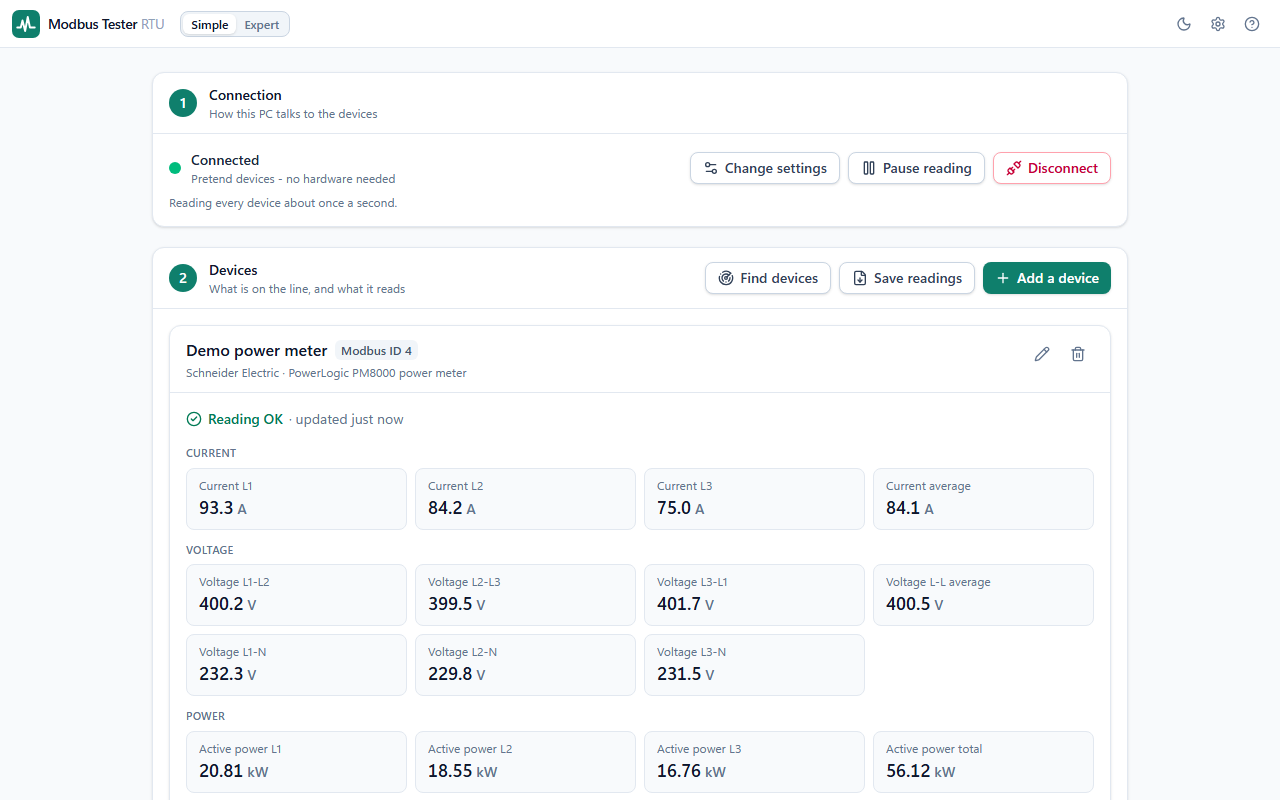Click the Demo power meter title
The image size is (1280, 800).
(256, 351)
